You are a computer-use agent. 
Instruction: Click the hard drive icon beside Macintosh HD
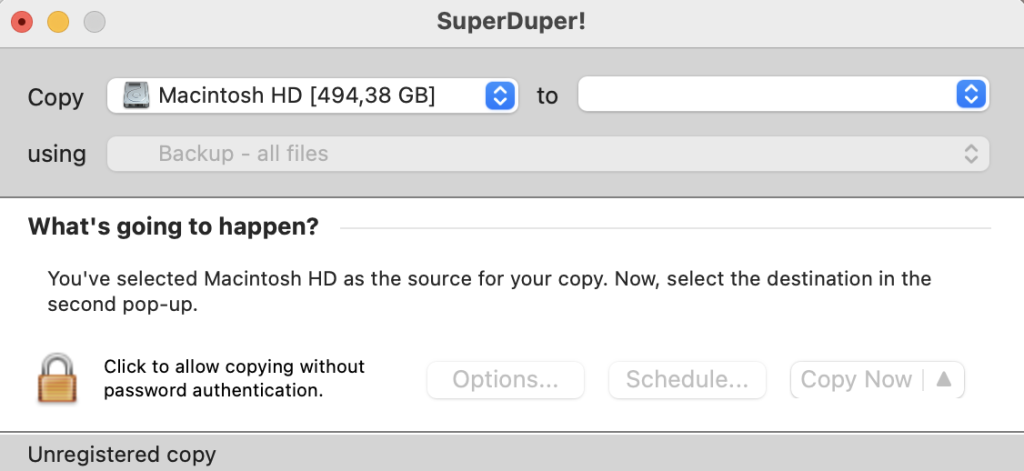135,96
